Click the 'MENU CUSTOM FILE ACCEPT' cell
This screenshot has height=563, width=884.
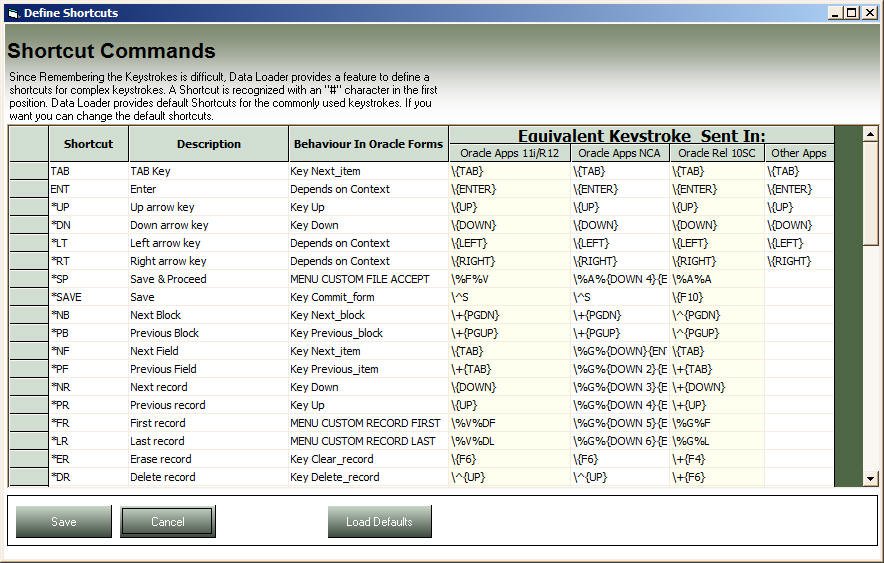pos(369,280)
